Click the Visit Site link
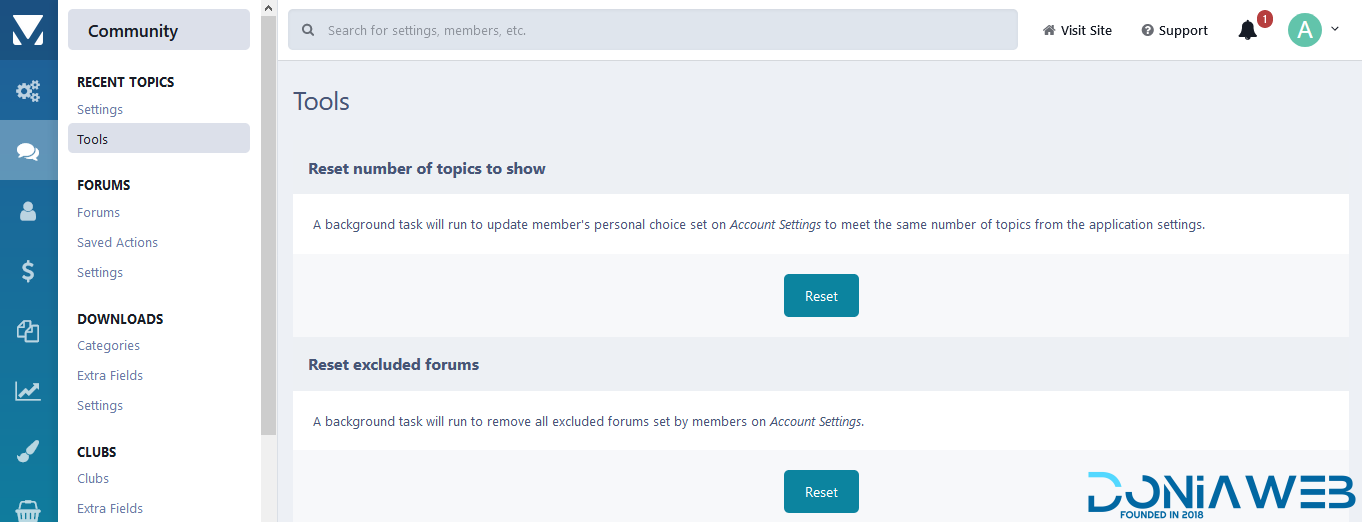The height and width of the screenshot is (522, 1362). tap(1077, 31)
